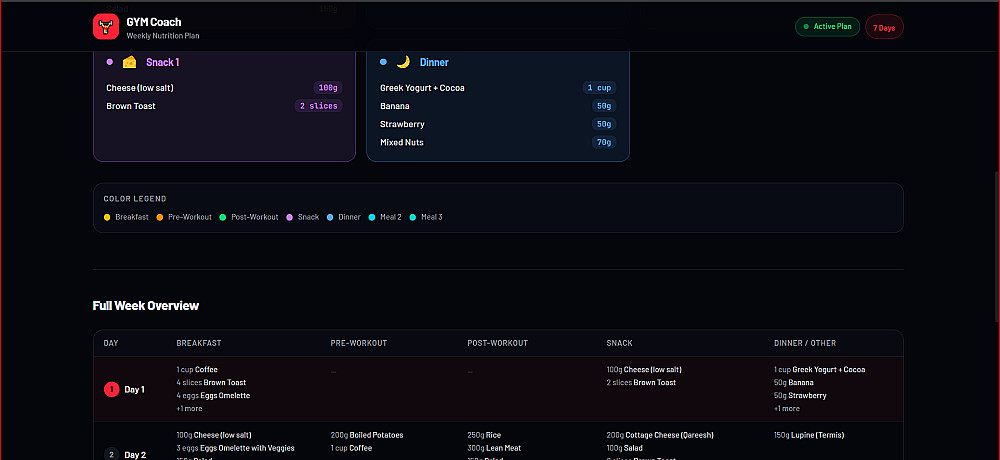Click the 2 slices tag for Brown Toast
This screenshot has height=460, width=1000.
(x=318, y=106)
